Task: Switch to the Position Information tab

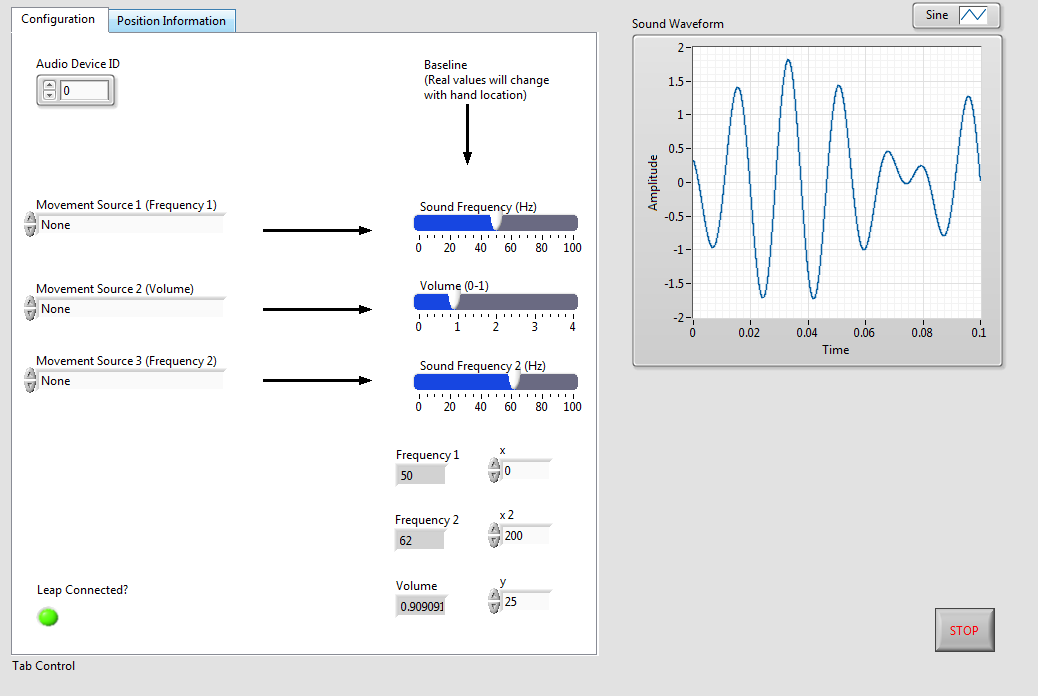Action: pos(171,20)
